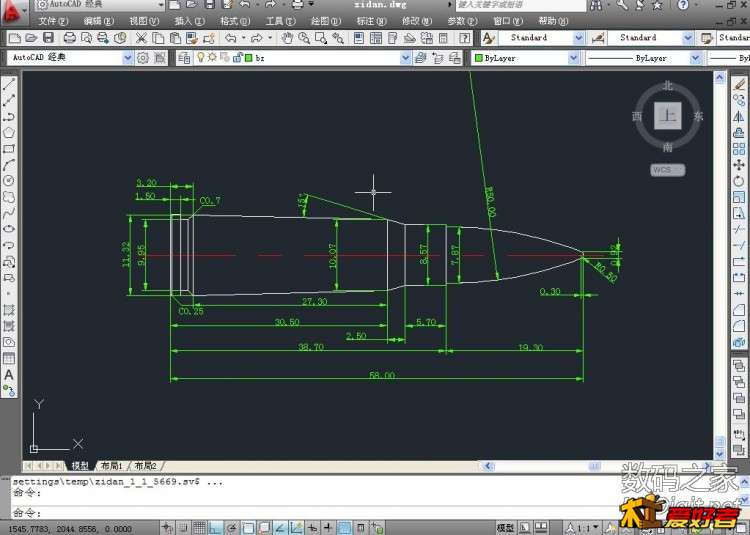750x535 pixels.
Task: Select the Multiline Text tool
Action: 9,375
